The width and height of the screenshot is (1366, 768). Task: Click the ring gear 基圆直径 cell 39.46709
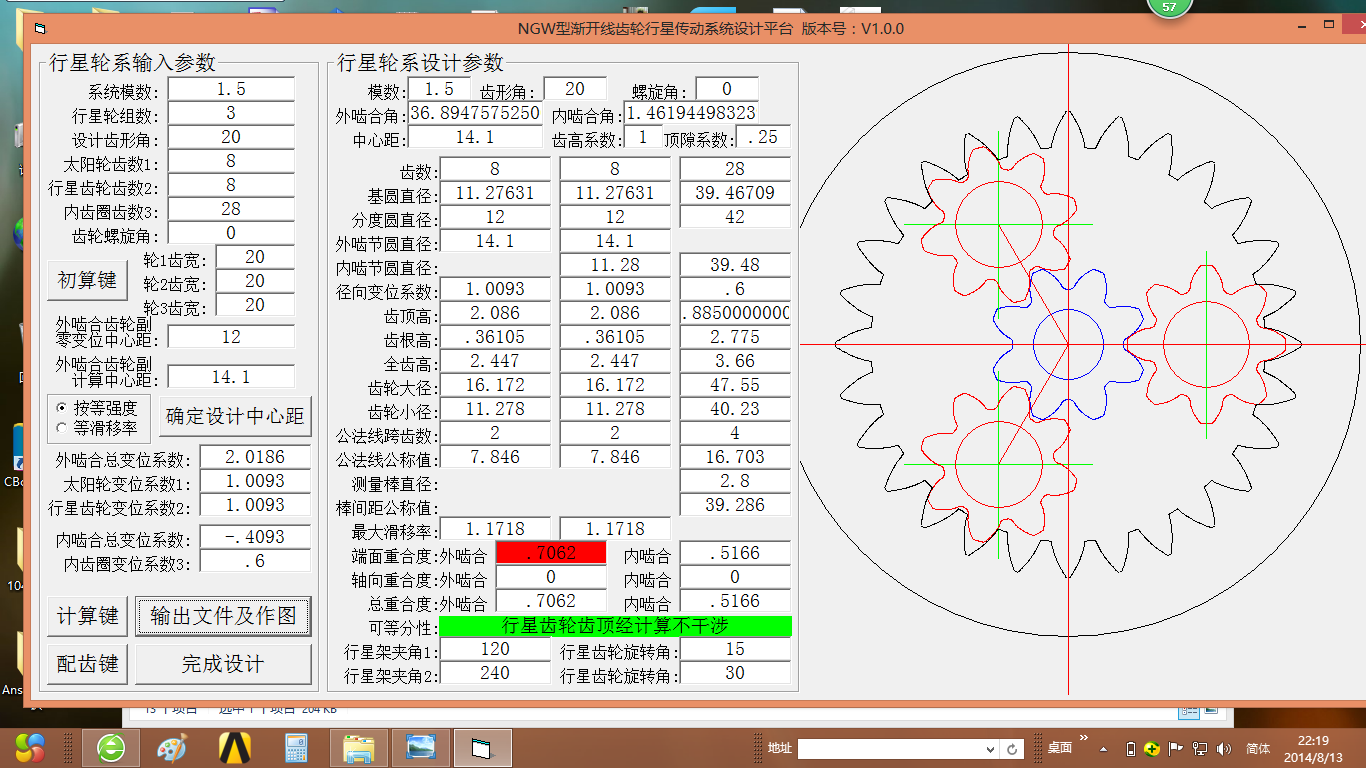tap(735, 193)
